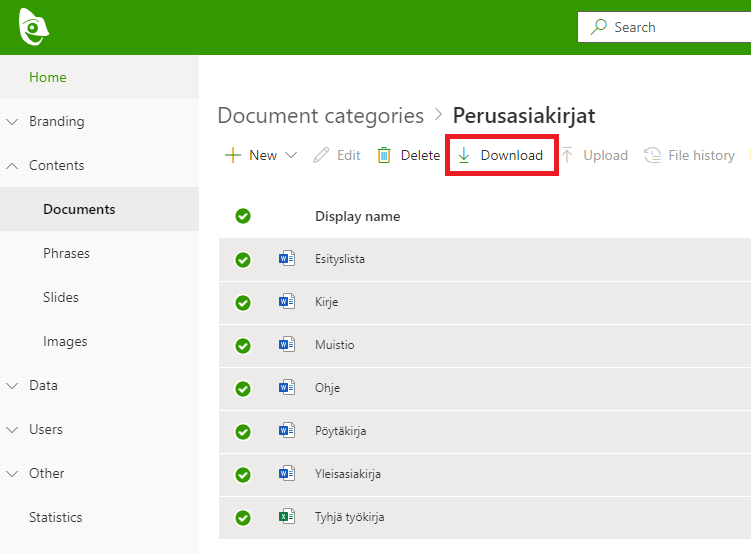Image resolution: width=751 pixels, height=554 pixels.
Task: Click the Word icon beside Esityslista
Action: (287, 259)
